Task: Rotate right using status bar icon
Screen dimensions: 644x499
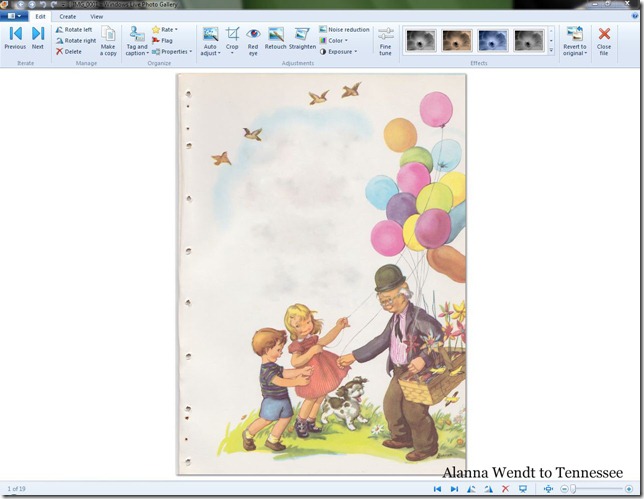Action: [x=488, y=489]
